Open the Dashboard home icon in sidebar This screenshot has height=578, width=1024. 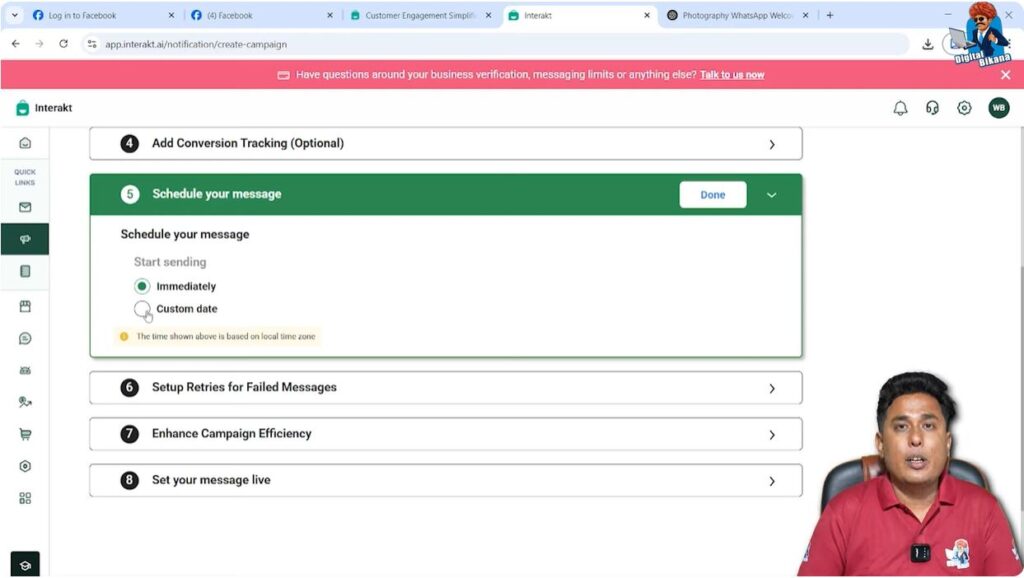[x=25, y=143]
